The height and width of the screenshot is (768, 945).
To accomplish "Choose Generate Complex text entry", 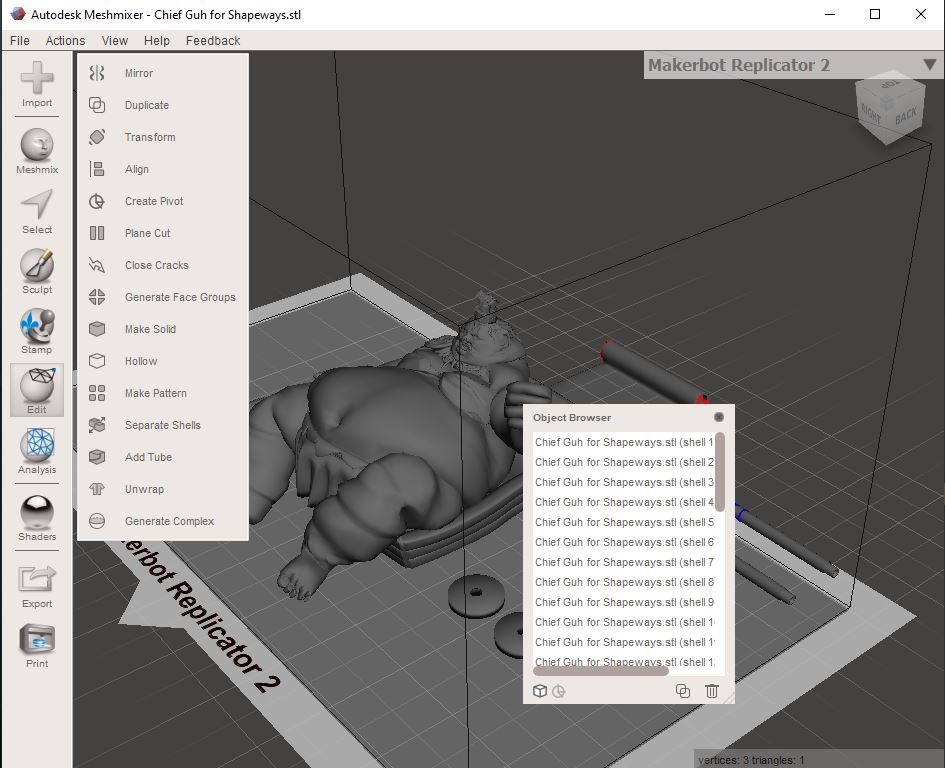I will (169, 521).
